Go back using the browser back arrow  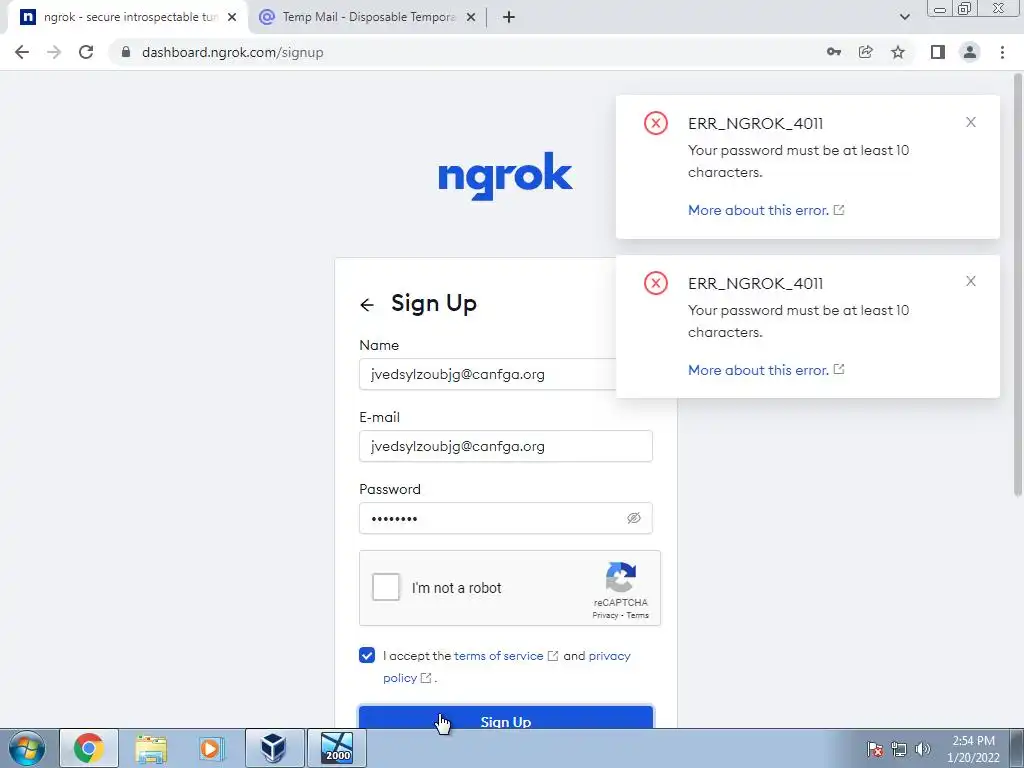(22, 52)
